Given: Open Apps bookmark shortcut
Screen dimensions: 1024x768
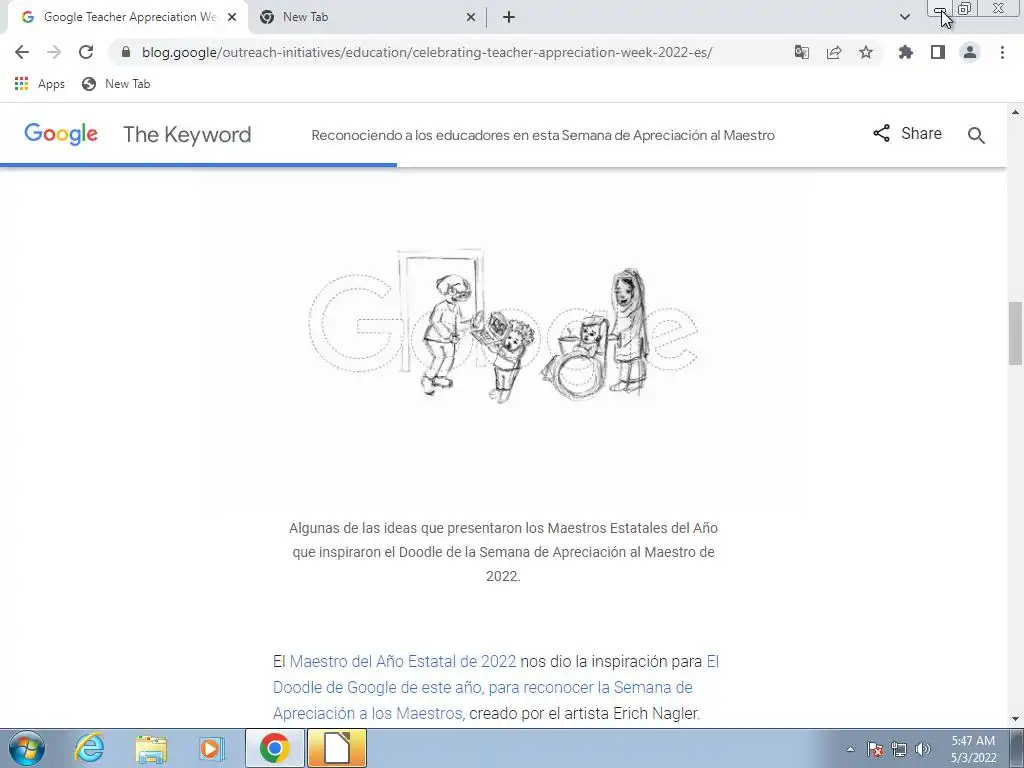Looking at the screenshot, I should (40, 84).
